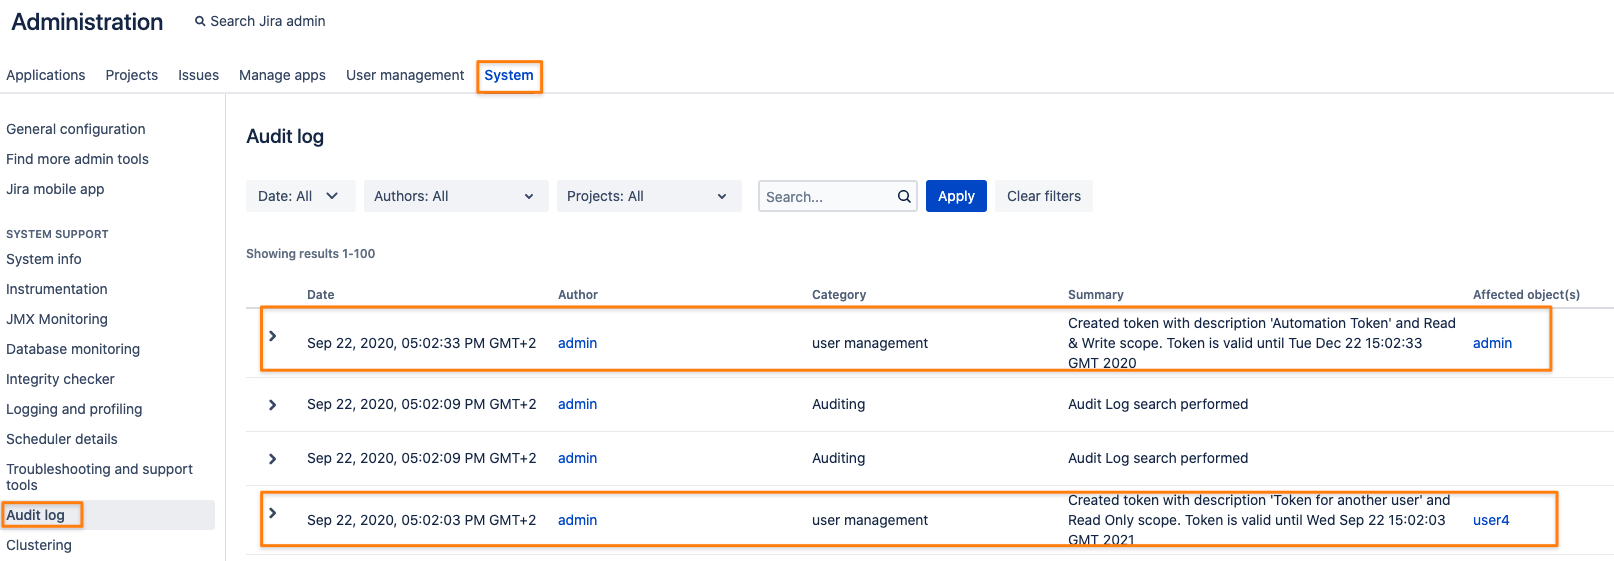Open affected object user4 link
This screenshot has width=1614, height=561.
click(x=1491, y=520)
